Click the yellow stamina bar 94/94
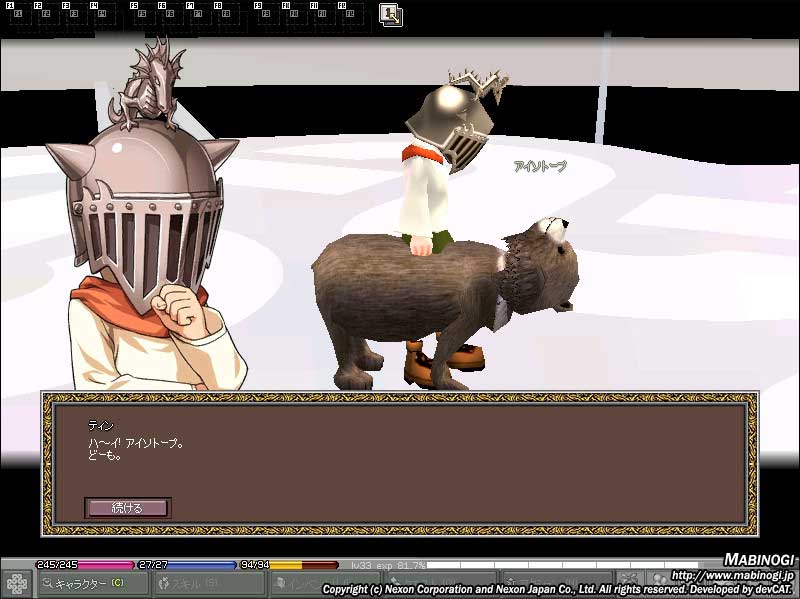The image size is (800, 599). [289, 565]
